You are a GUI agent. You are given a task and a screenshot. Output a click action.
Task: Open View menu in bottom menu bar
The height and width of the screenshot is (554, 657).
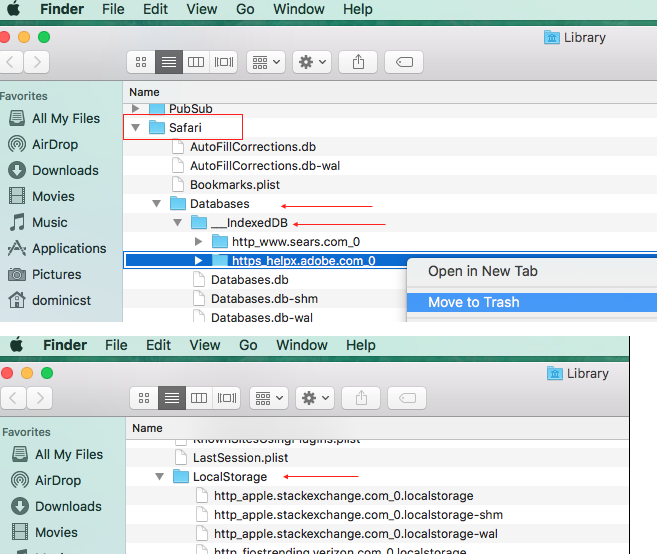(205, 345)
